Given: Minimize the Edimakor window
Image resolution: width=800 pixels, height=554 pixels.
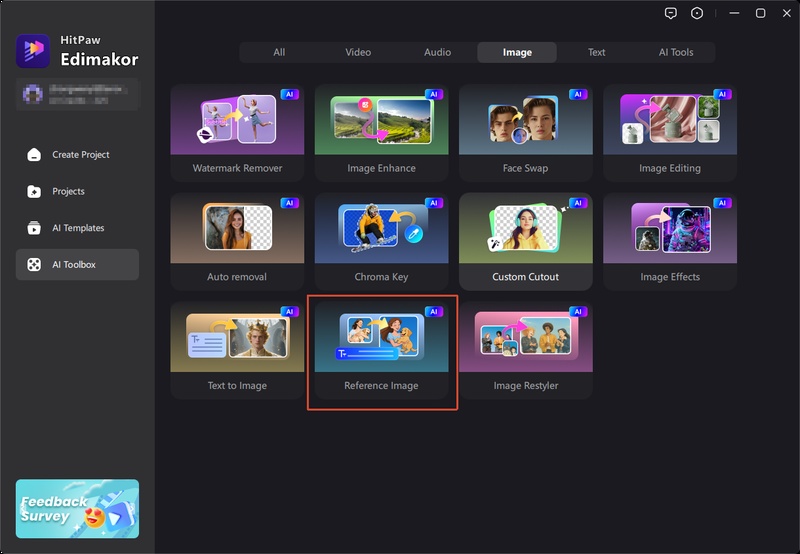Looking at the screenshot, I should coord(734,13).
